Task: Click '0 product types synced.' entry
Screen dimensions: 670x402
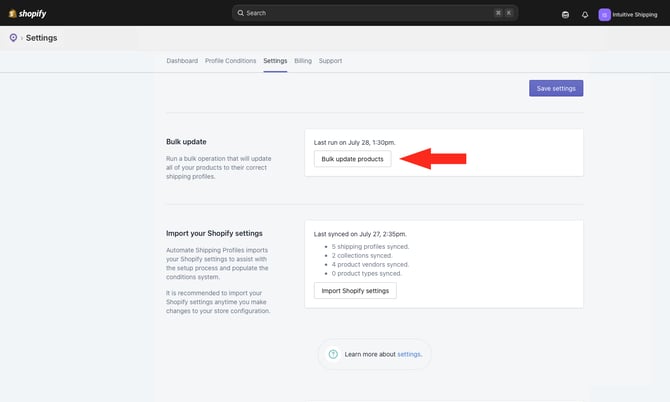Action: [367, 273]
